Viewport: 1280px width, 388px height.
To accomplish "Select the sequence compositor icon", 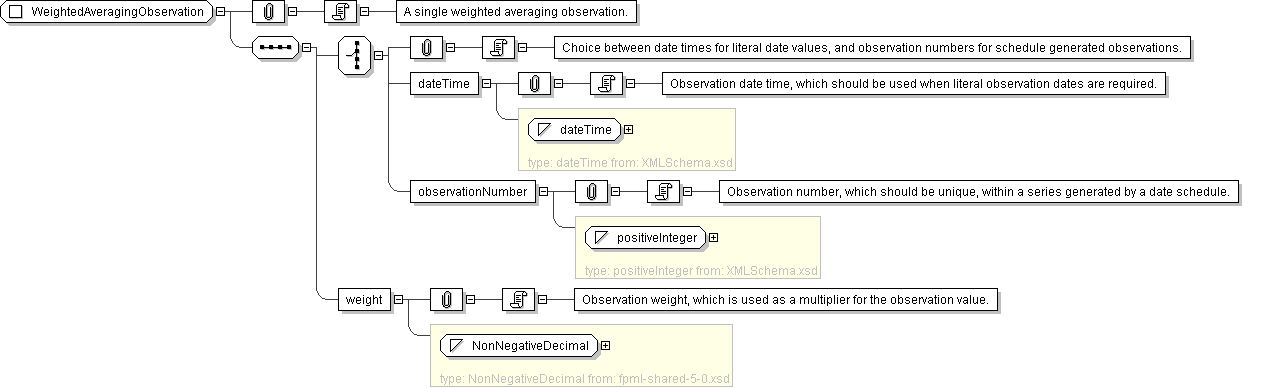I will click(275, 47).
